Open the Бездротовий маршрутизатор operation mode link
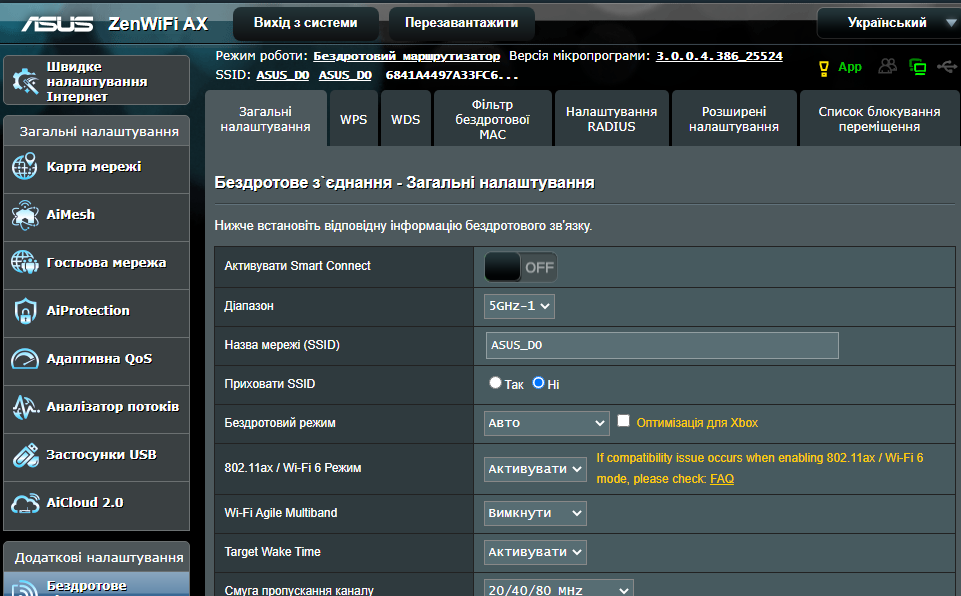The width and height of the screenshot is (961, 596). tap(406, 56)
